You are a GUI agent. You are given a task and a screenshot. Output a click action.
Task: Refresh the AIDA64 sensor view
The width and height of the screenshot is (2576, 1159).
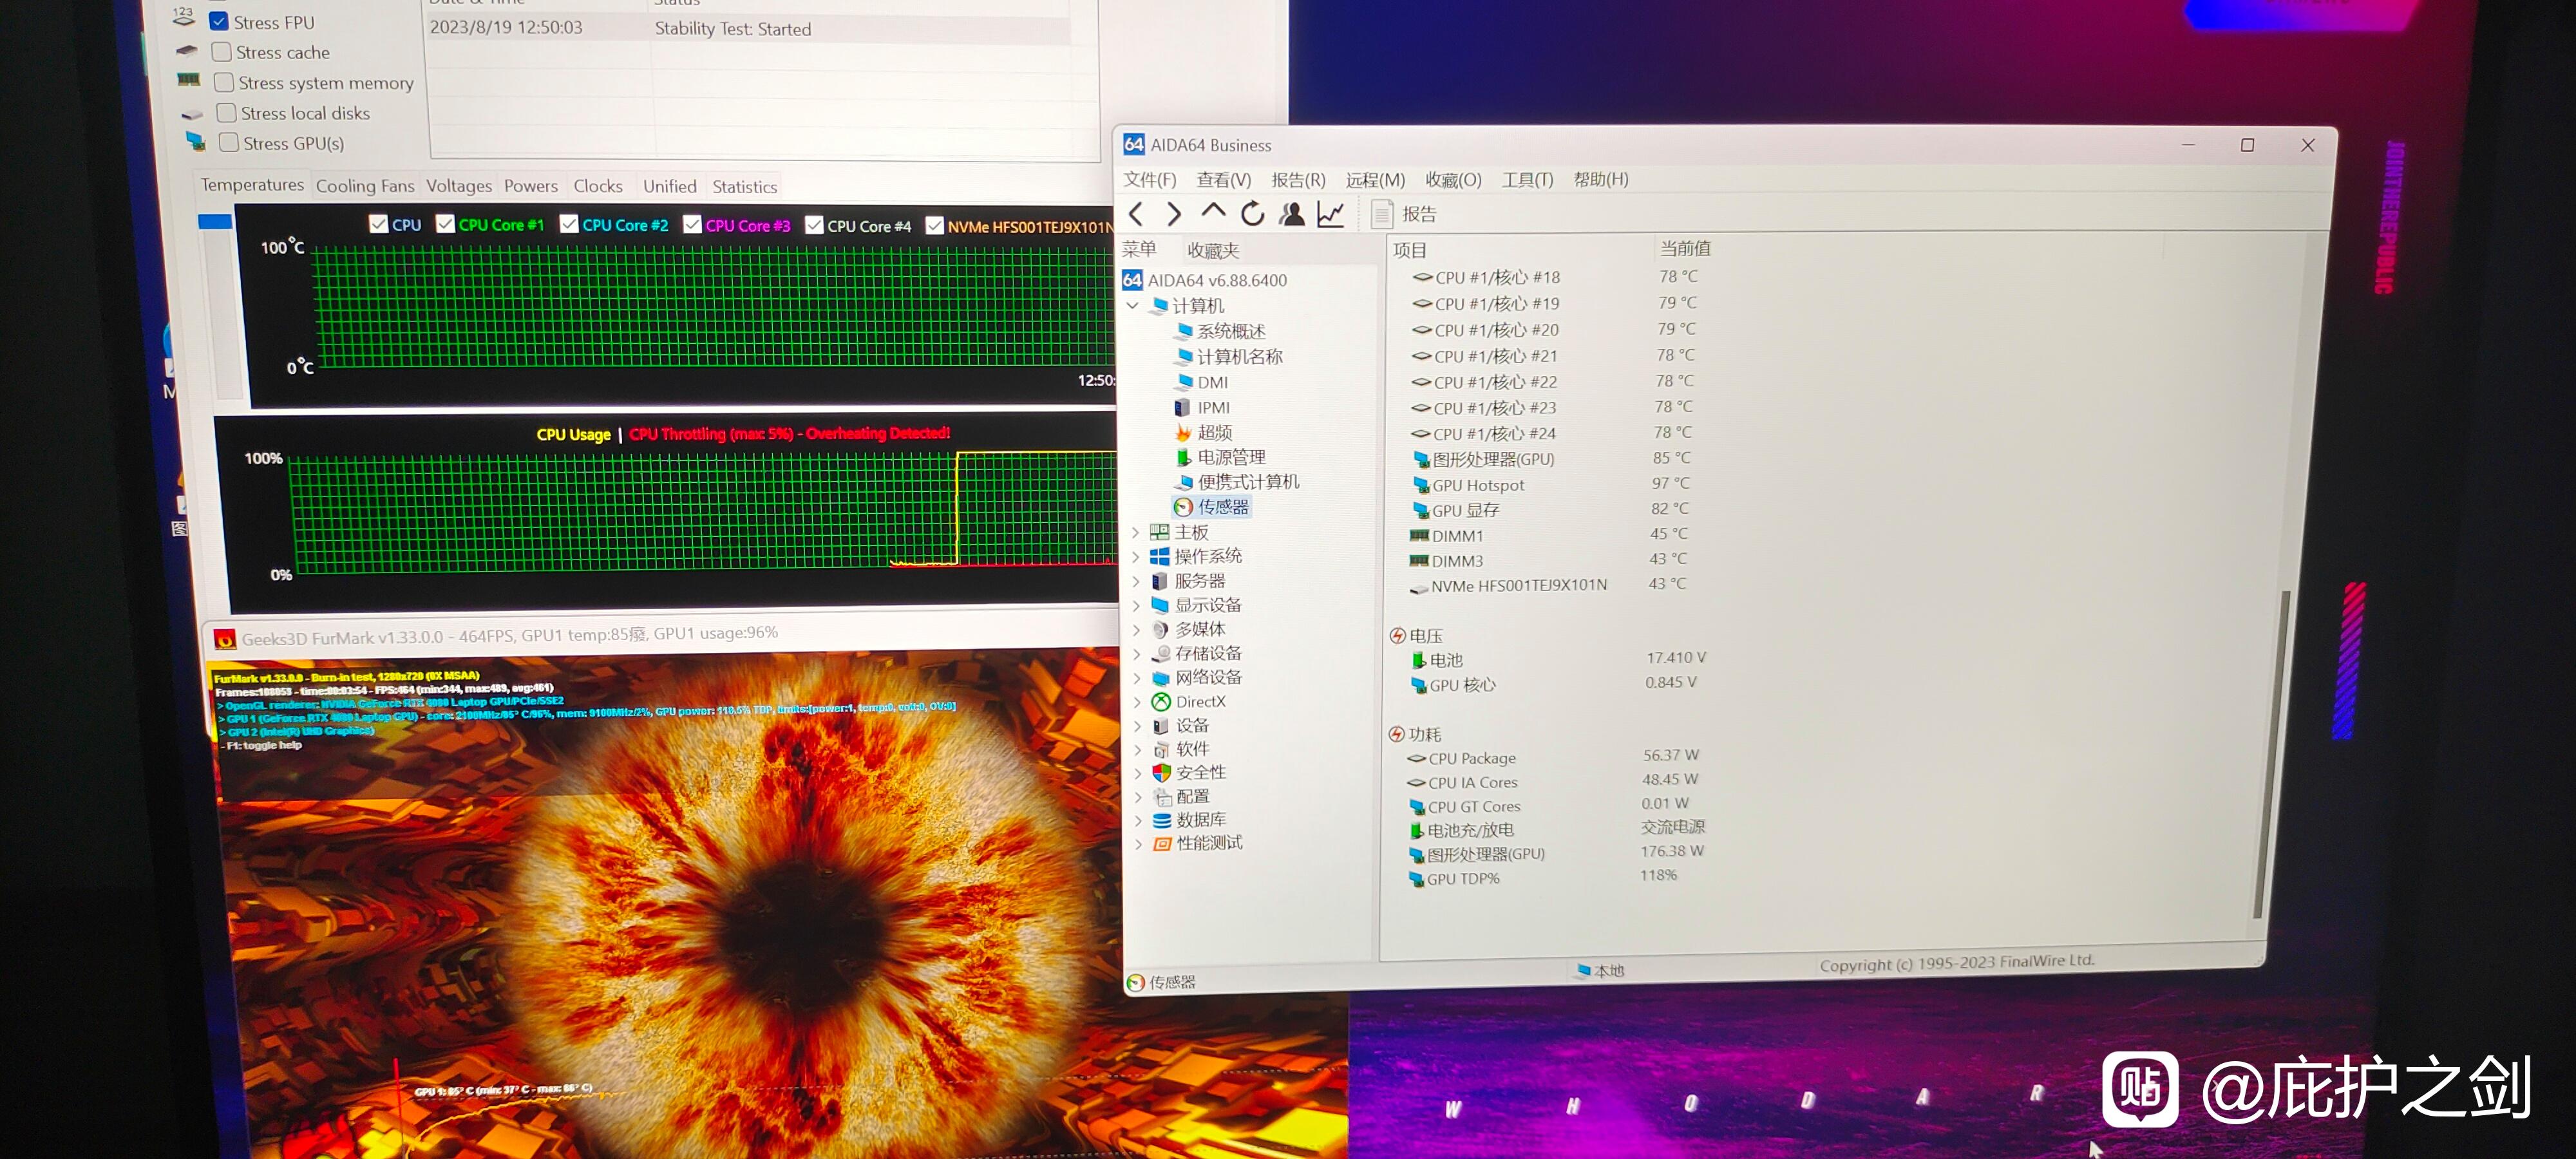[x=1252, y=213]
